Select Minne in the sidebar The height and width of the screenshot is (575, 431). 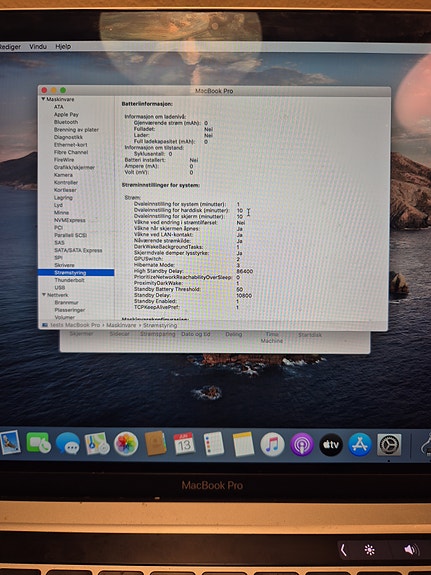(62, 212)
